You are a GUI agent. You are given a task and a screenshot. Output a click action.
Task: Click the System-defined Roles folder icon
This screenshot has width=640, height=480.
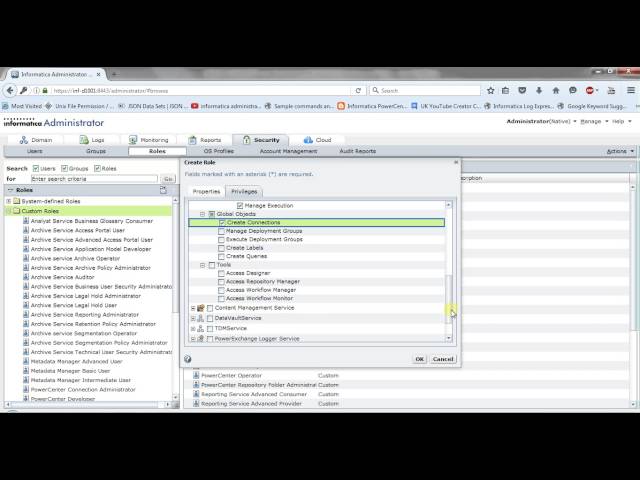(x=17, y=201)
